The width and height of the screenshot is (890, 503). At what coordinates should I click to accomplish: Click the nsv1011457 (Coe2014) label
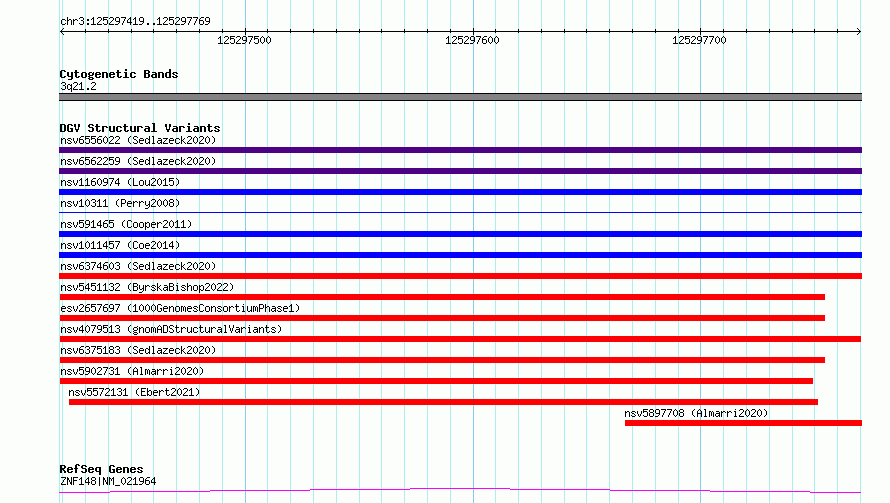[x=120, y=245]
